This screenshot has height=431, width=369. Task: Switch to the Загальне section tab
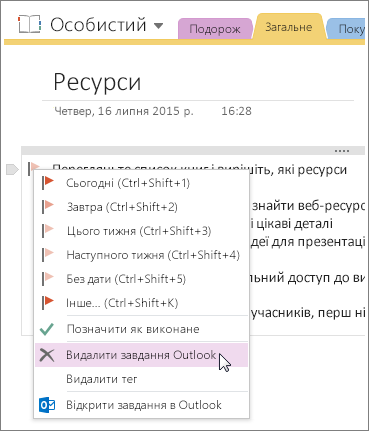tap(289, 27)
